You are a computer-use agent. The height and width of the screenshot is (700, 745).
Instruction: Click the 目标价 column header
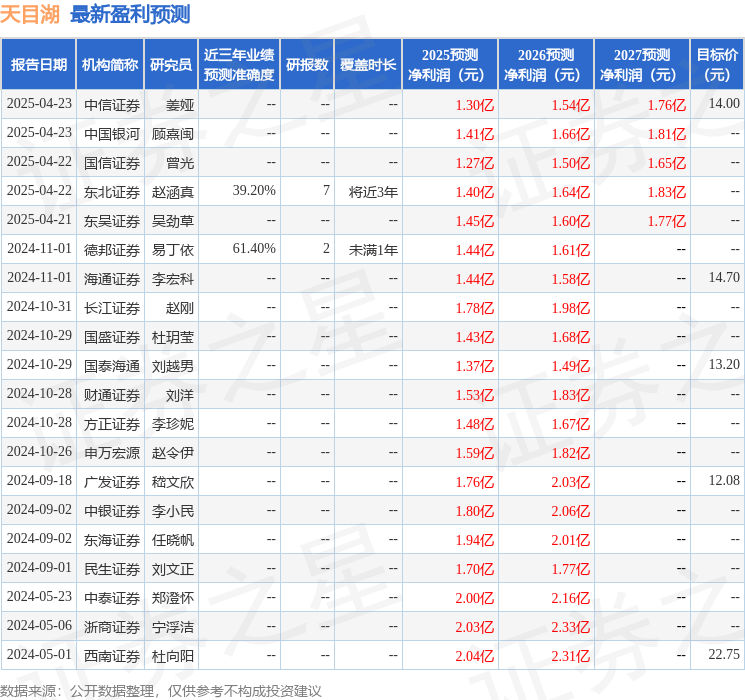717,65
